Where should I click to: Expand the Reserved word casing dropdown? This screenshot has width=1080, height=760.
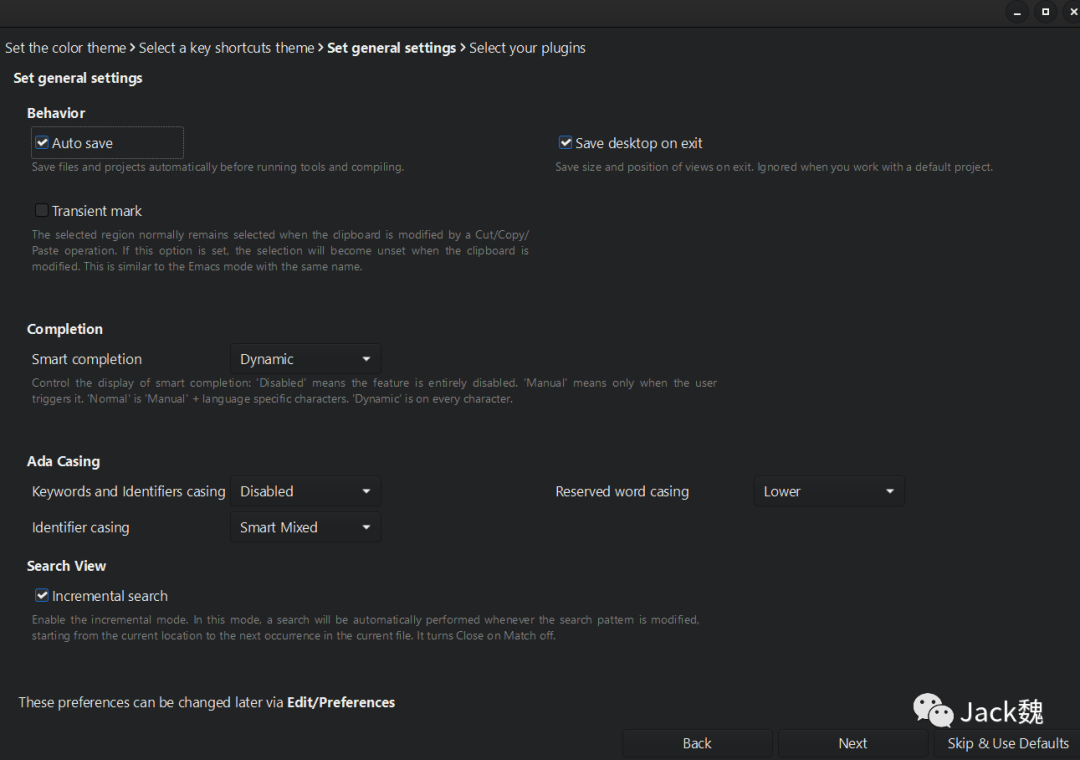(828, 492)
